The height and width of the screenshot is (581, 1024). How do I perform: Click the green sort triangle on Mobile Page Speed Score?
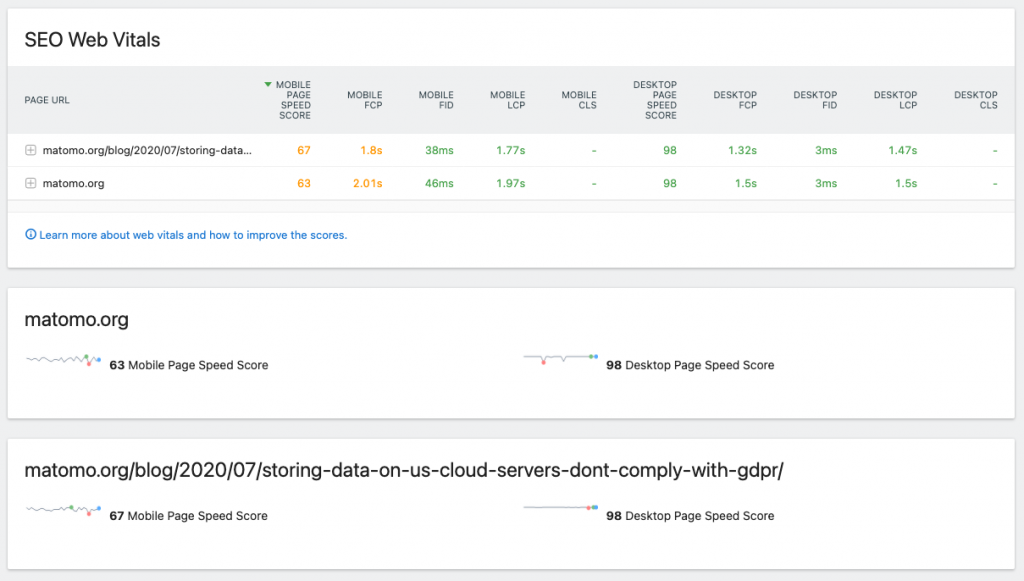coord(267,86)
